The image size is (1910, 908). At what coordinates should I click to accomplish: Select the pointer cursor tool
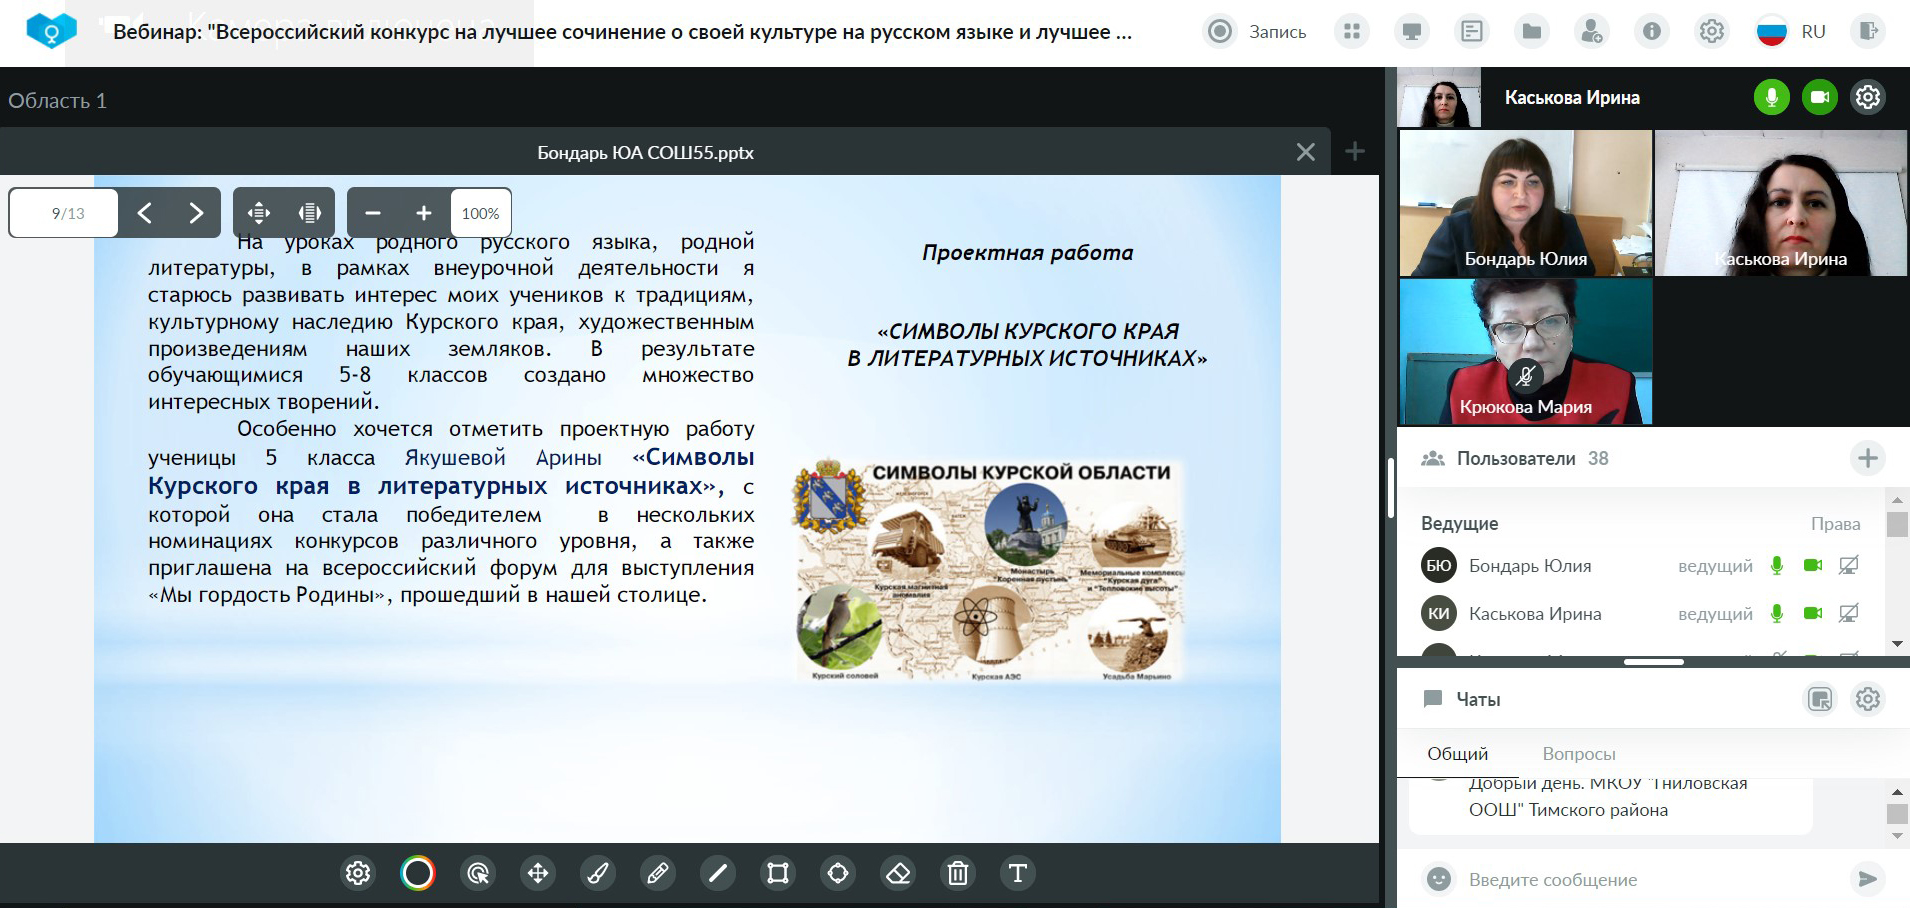478,873
